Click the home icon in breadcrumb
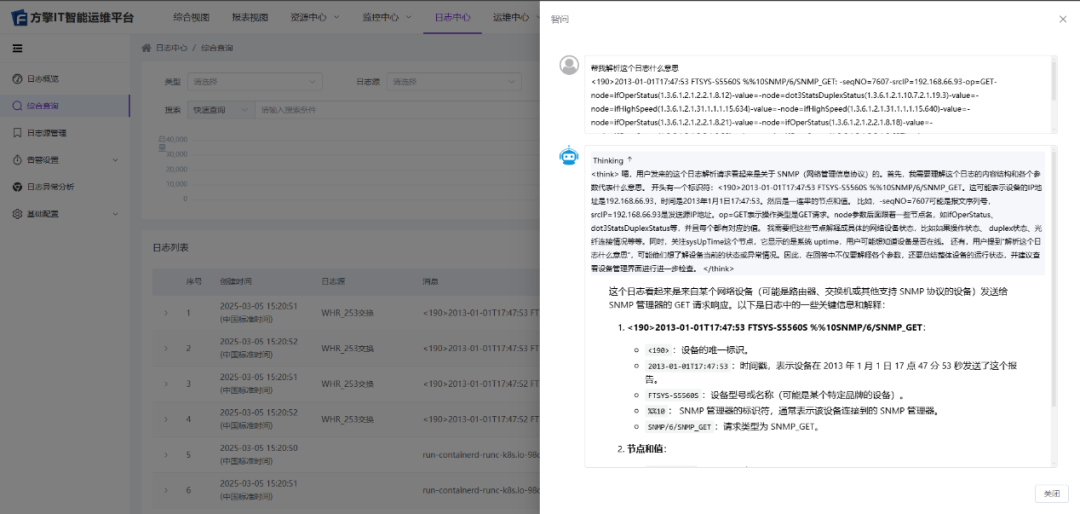Viewport: 1080px width, 514px height. (146, 47)
